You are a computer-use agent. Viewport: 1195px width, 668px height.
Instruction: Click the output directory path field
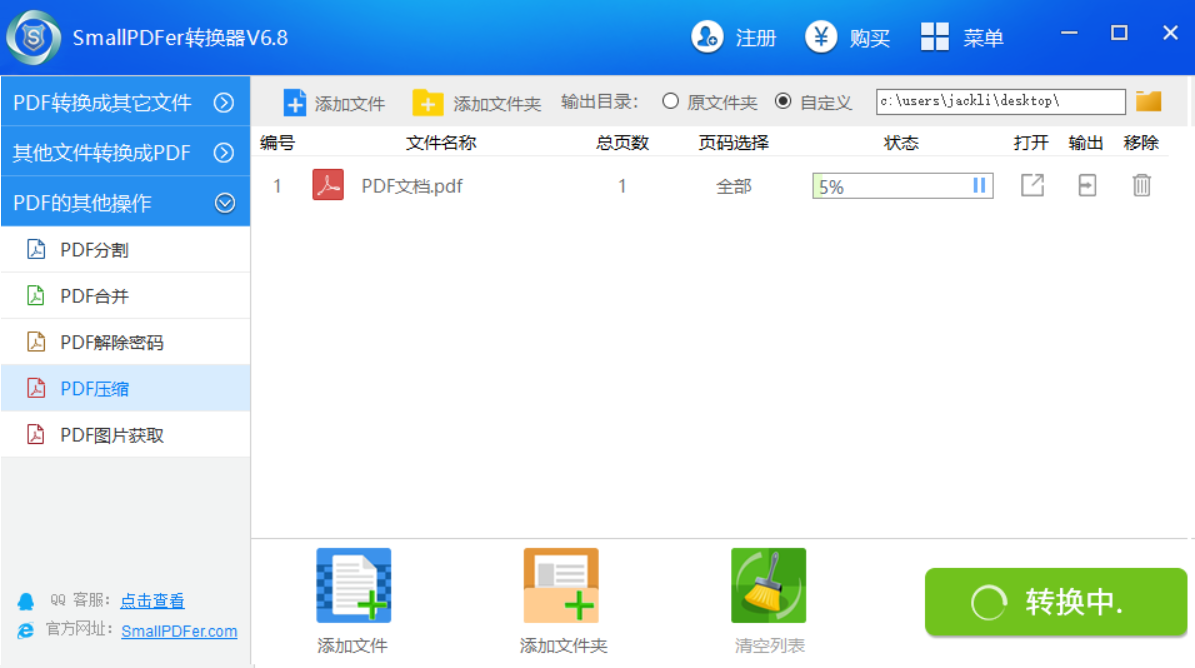1000,102
